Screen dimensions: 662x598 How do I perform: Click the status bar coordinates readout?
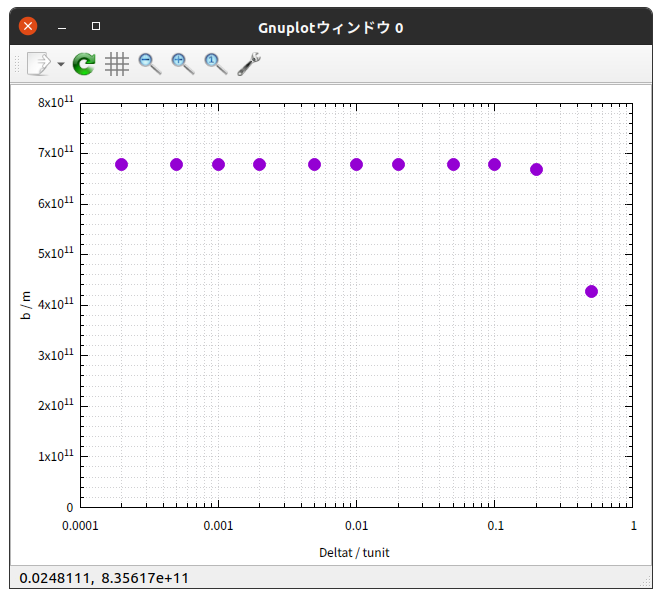104,578
